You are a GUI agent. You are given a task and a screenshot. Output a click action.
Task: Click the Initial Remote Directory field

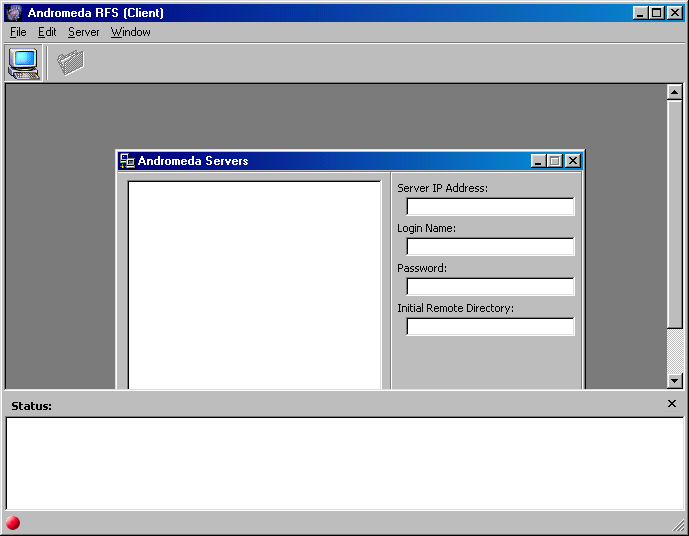pos(490,327)
